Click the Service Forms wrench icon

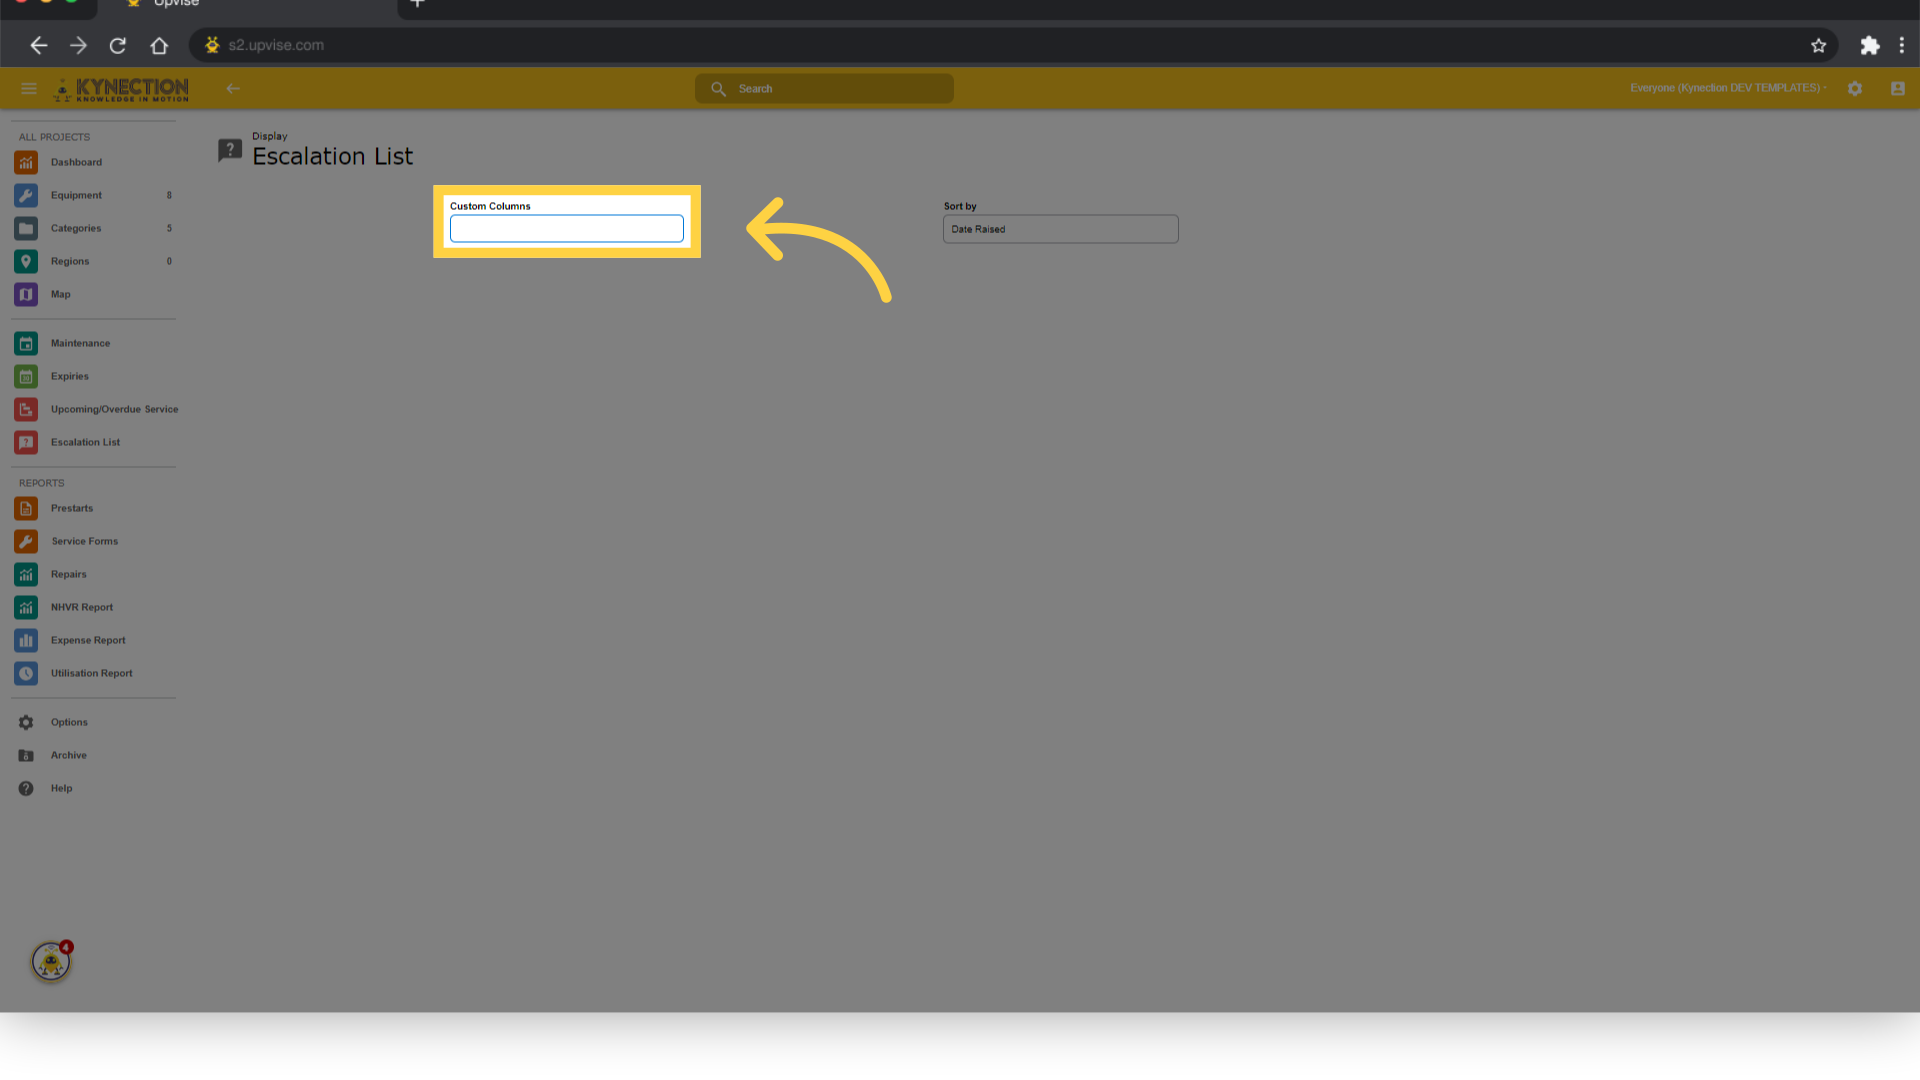[x=26, y=541]
